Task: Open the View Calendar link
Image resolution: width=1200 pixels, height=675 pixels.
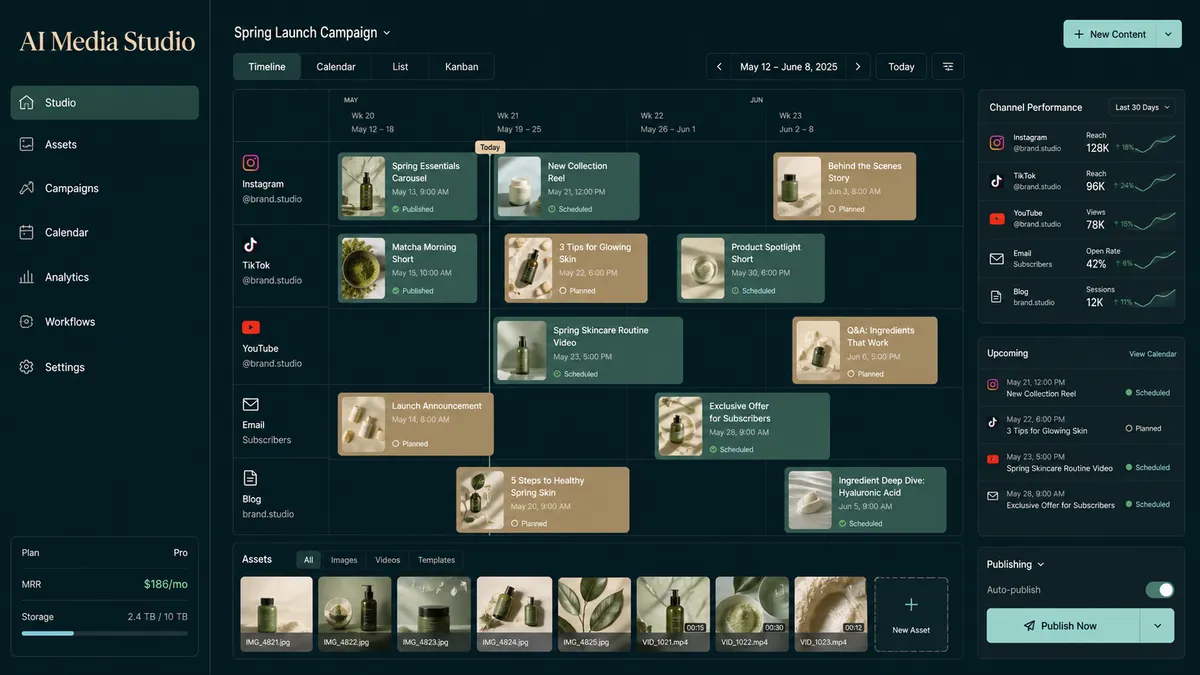Action: pos(1153,354)
